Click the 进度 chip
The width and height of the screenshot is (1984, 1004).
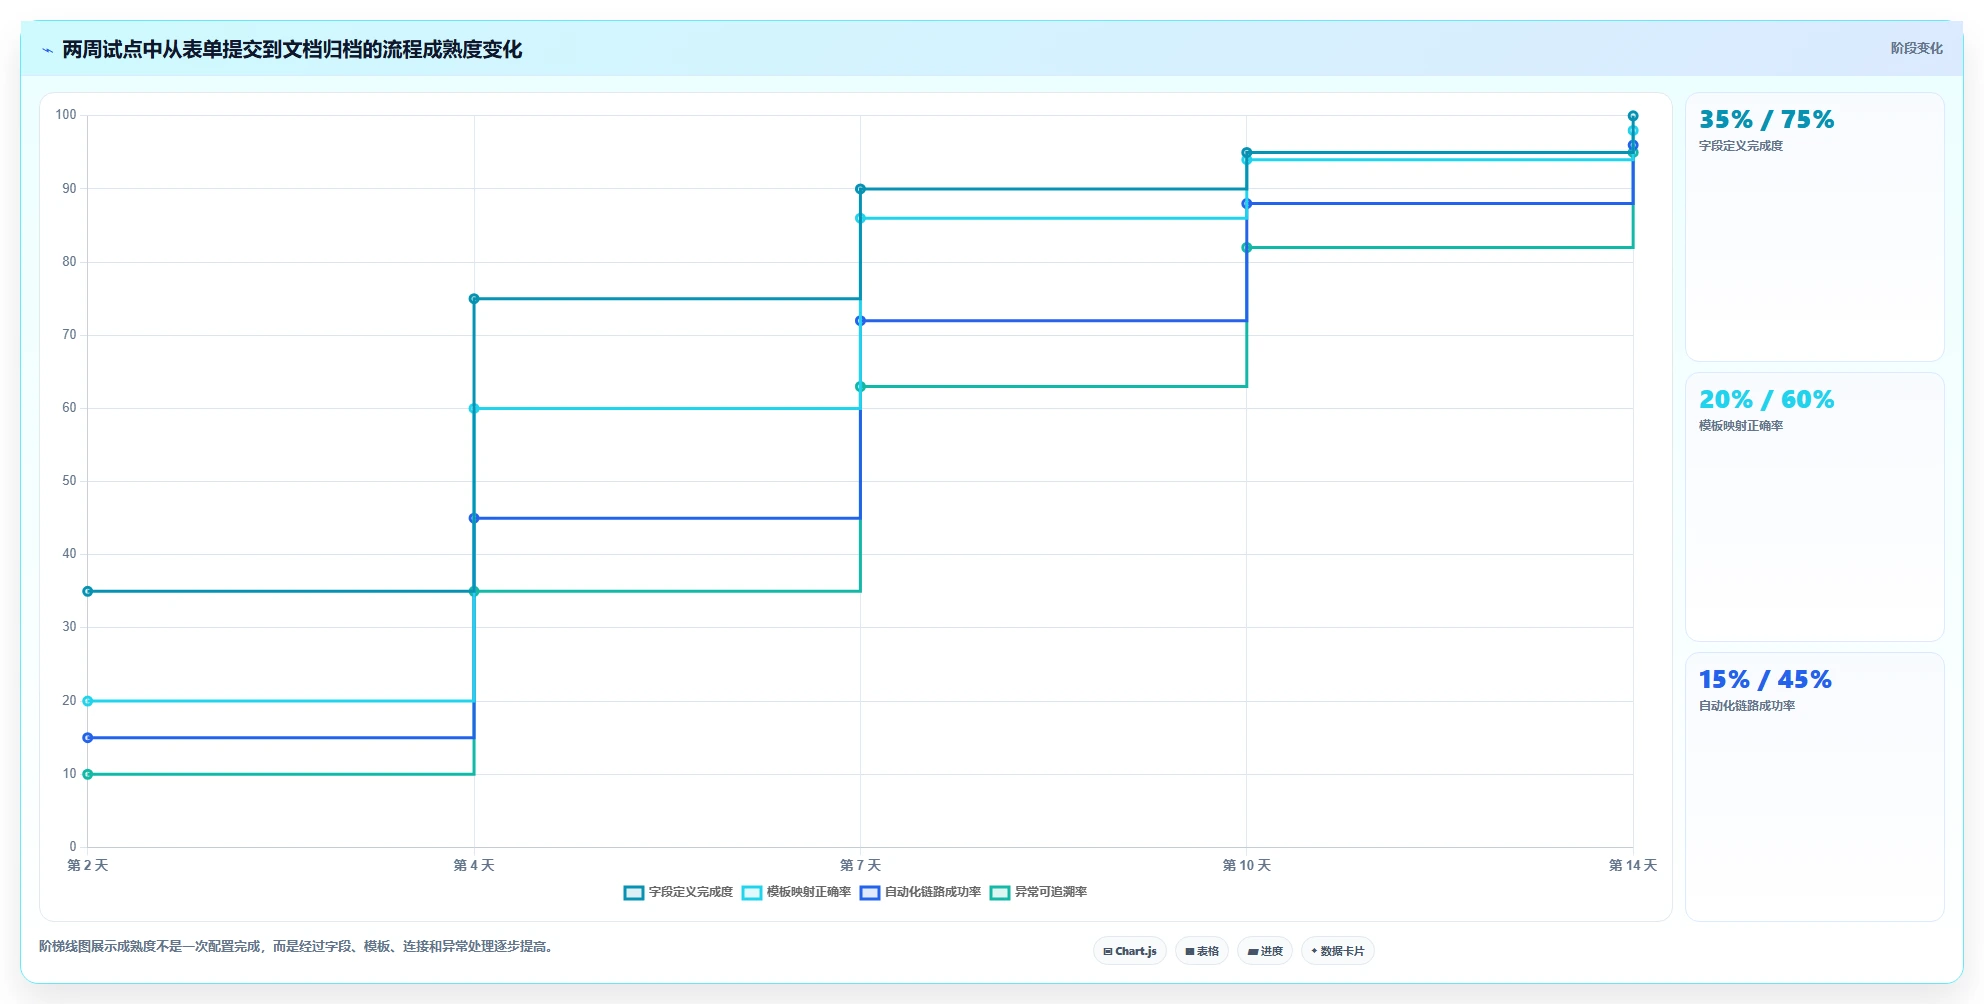(x=1265, y=951)
